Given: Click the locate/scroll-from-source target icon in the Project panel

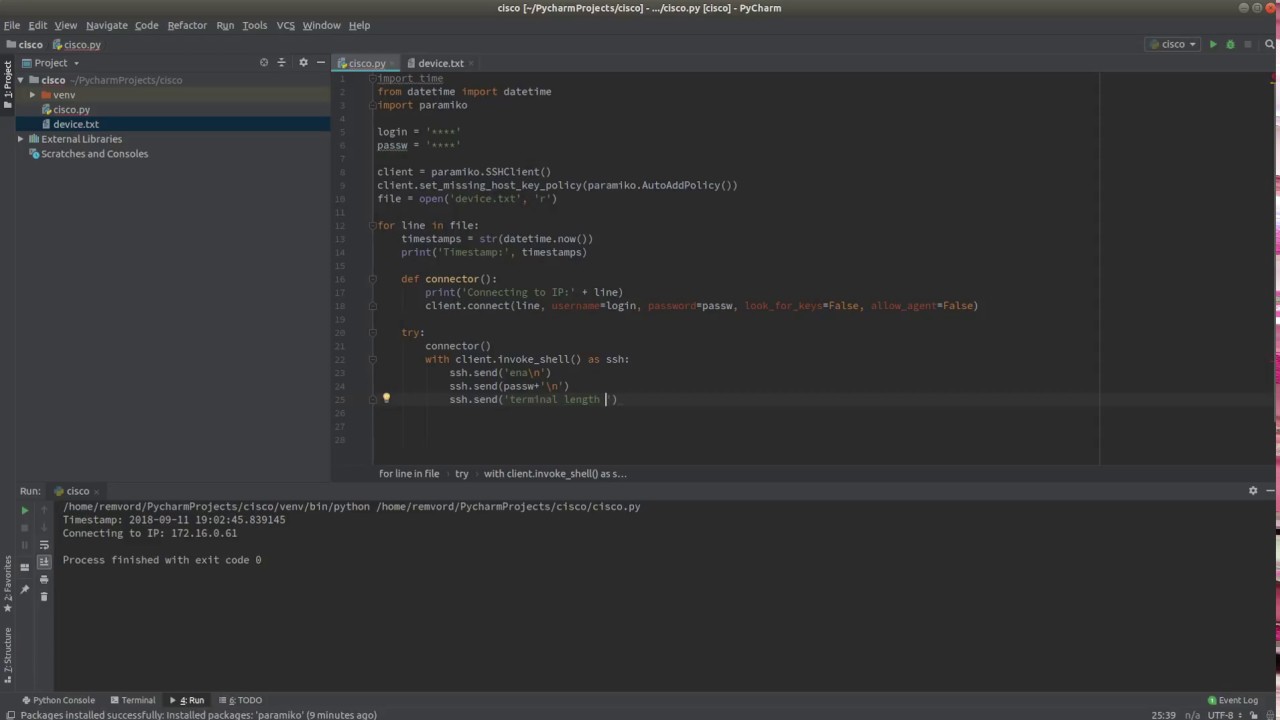Looking at the screenshot, I should click(x=264, y=62).
